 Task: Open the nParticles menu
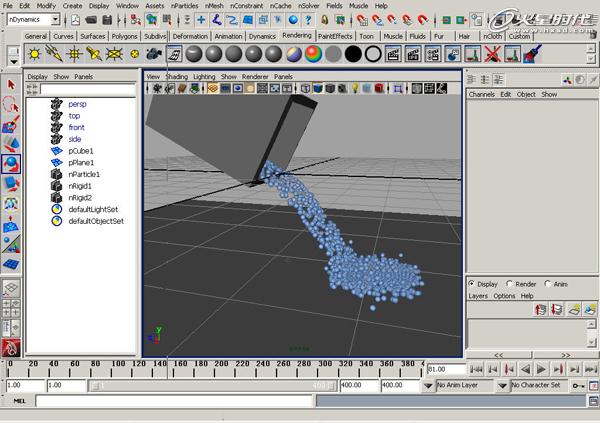coord(184,6)
